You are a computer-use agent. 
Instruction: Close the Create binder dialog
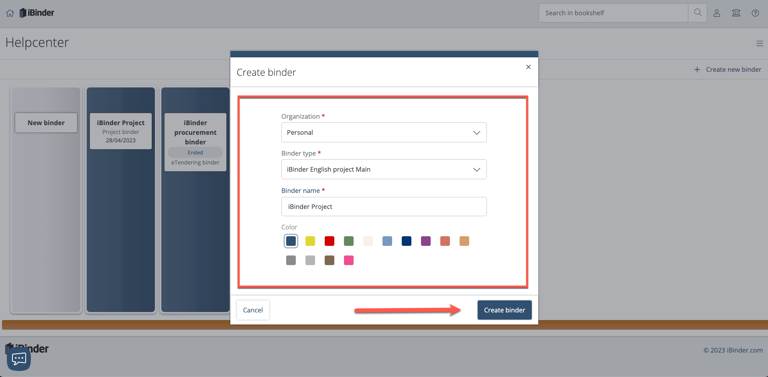pos(528,67)
